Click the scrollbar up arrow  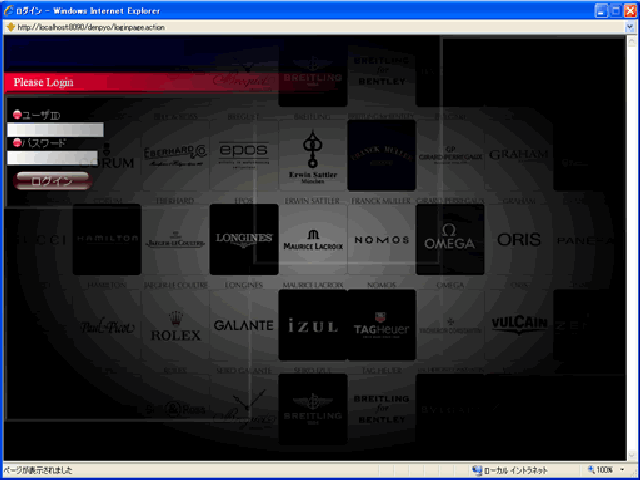tap(631, 41)
